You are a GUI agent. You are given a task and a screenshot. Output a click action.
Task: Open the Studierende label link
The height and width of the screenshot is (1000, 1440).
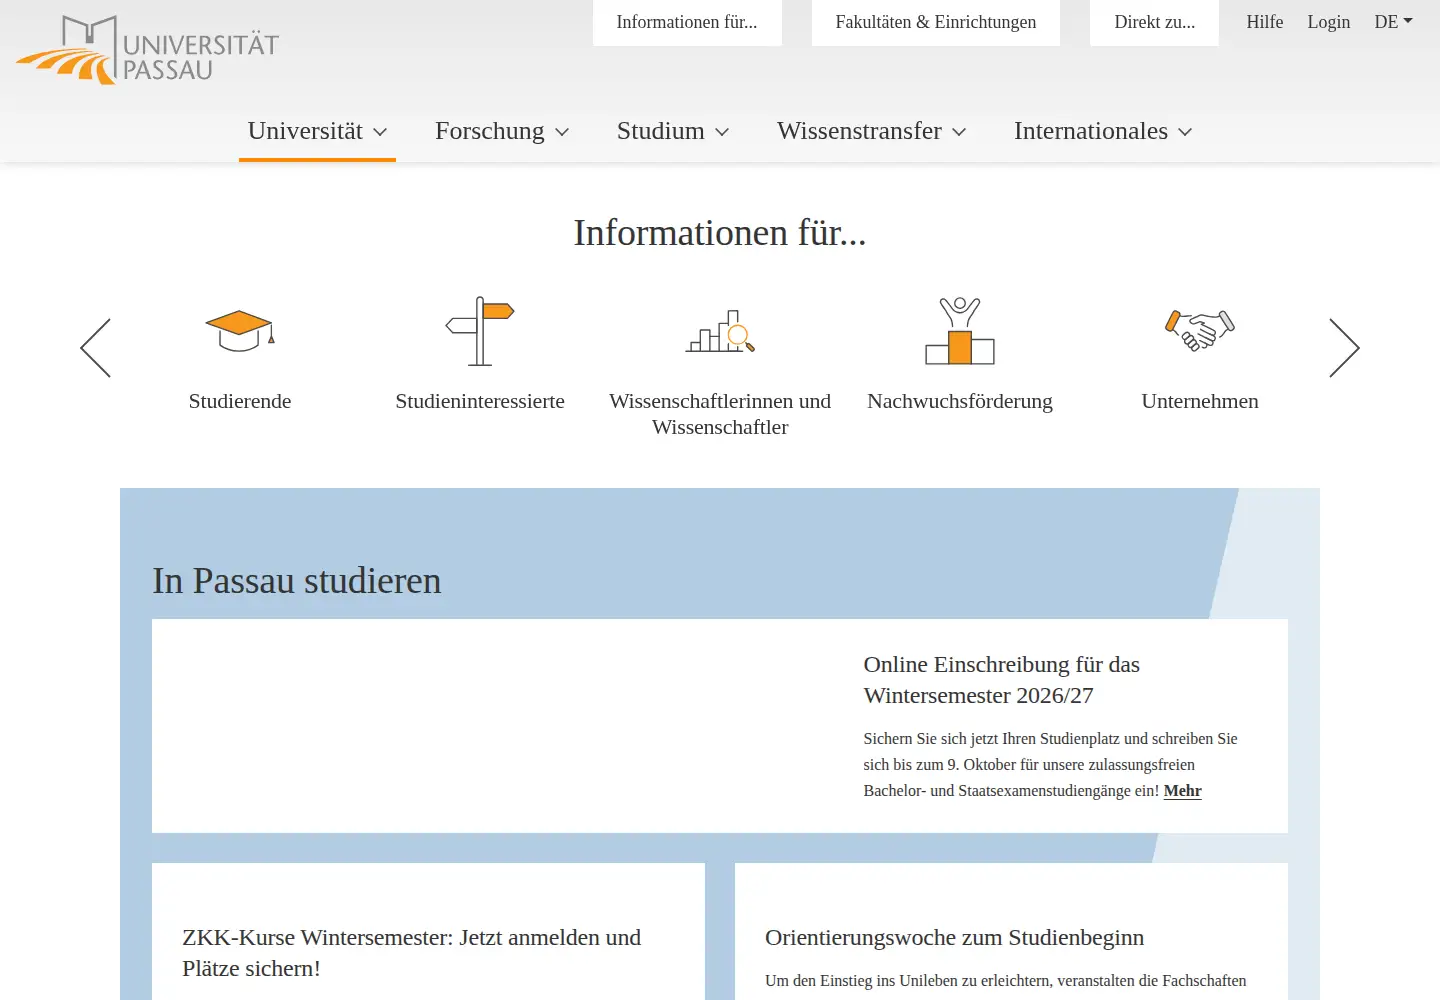240,401
